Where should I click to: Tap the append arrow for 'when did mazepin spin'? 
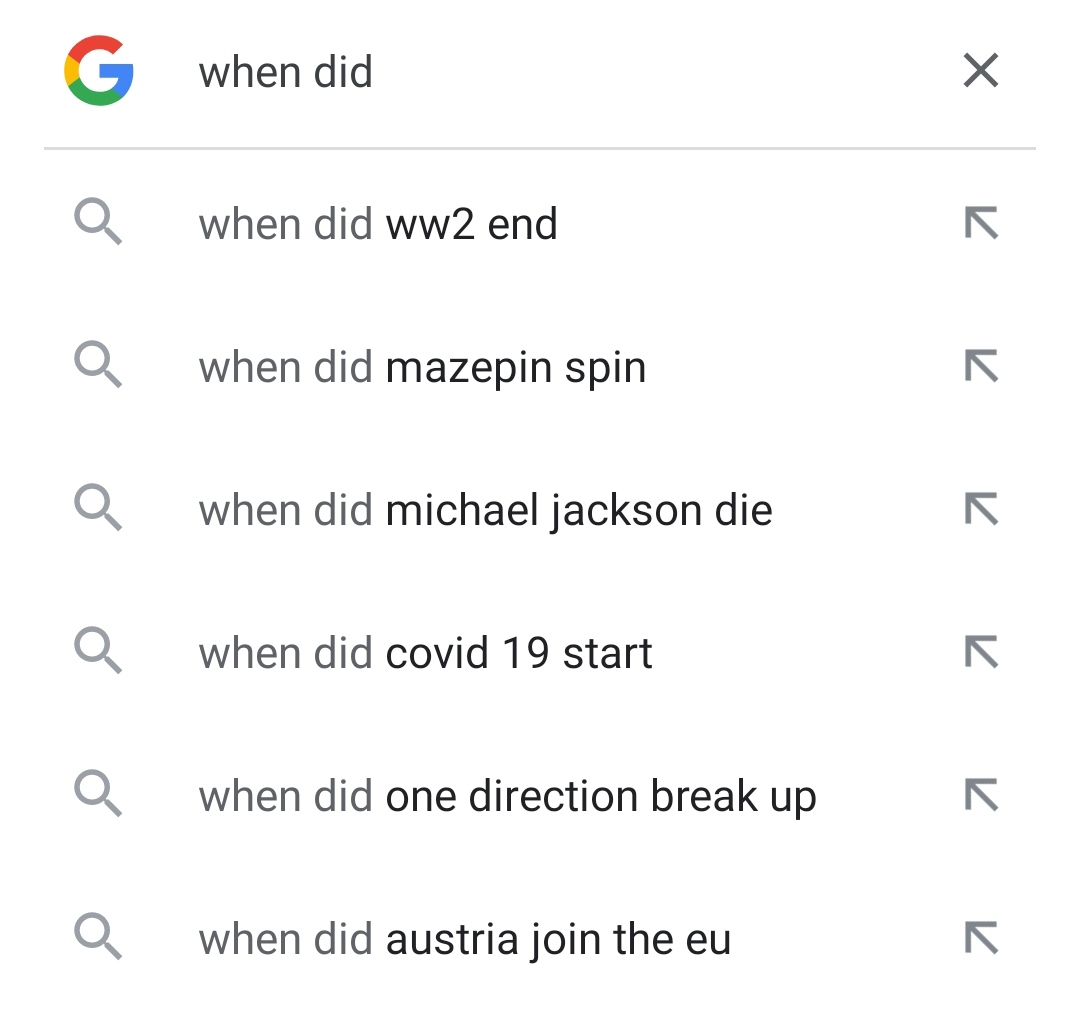click(982, 366)
